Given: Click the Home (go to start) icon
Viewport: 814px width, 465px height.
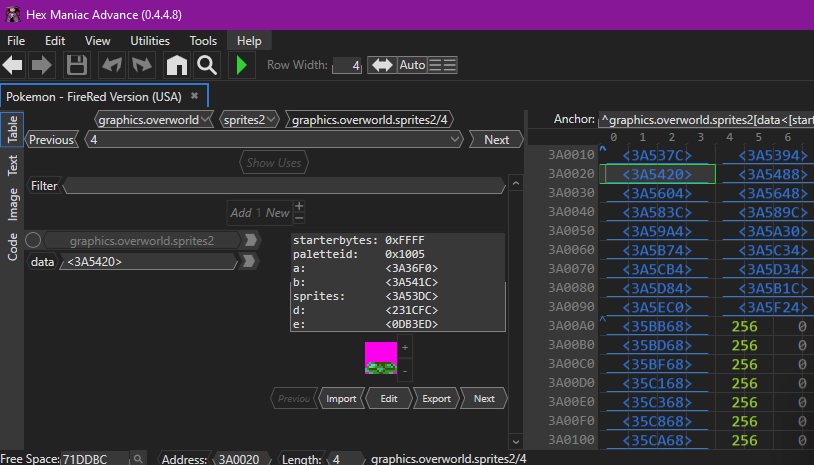Looking at the screenshot, I should click(x=176, y=66).
